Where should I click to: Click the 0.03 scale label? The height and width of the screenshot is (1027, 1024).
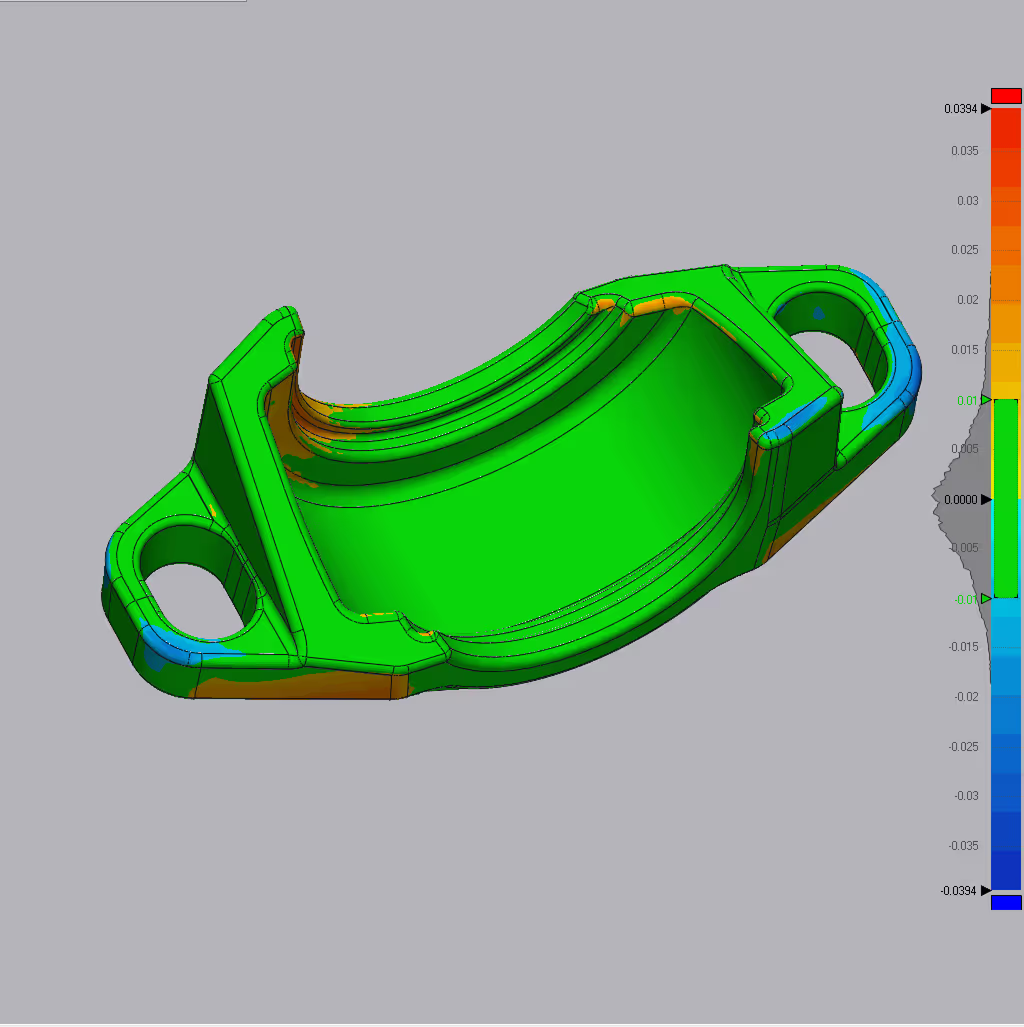tap(968, 201)
